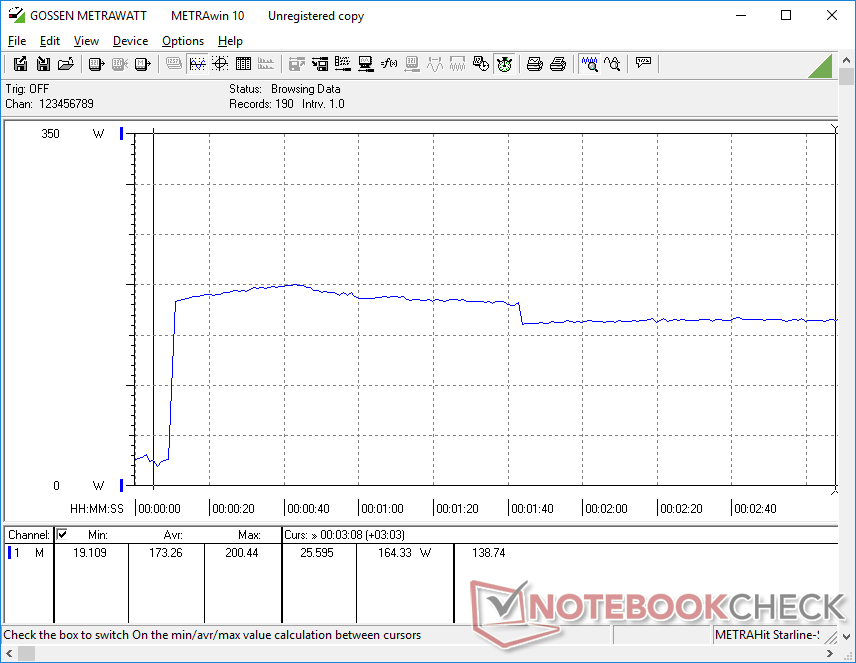
Task: Click the greyed bar chart view icon
Action: [x=266, y=64]
